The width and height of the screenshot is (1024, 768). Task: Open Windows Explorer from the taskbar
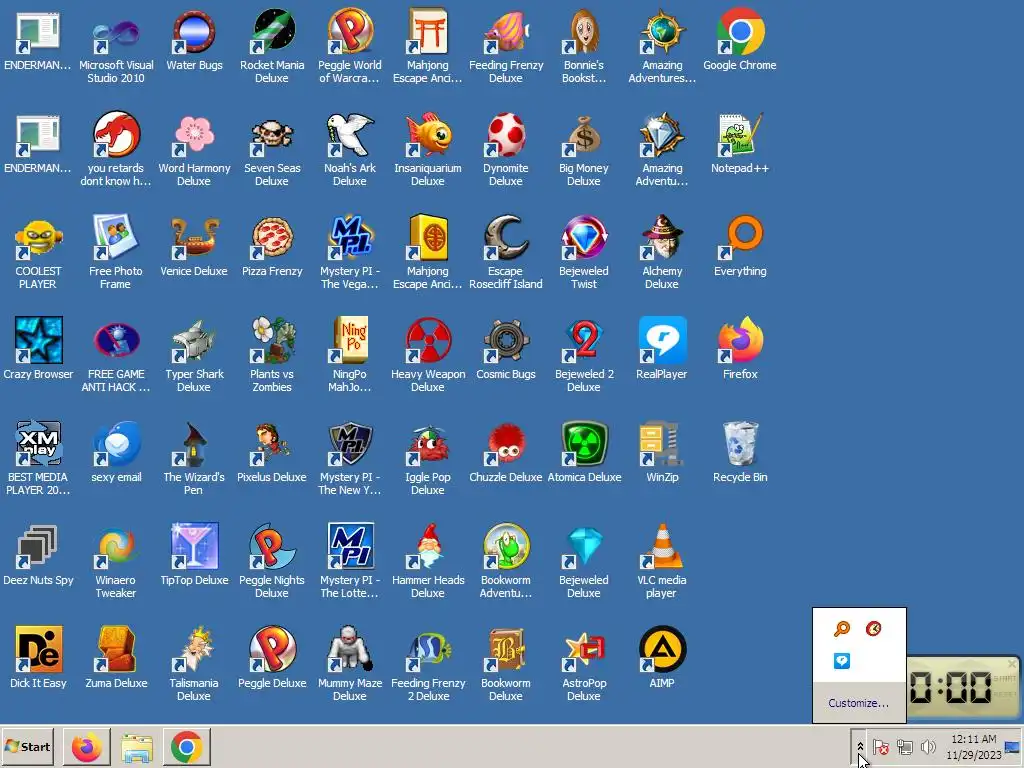[136, 747]
